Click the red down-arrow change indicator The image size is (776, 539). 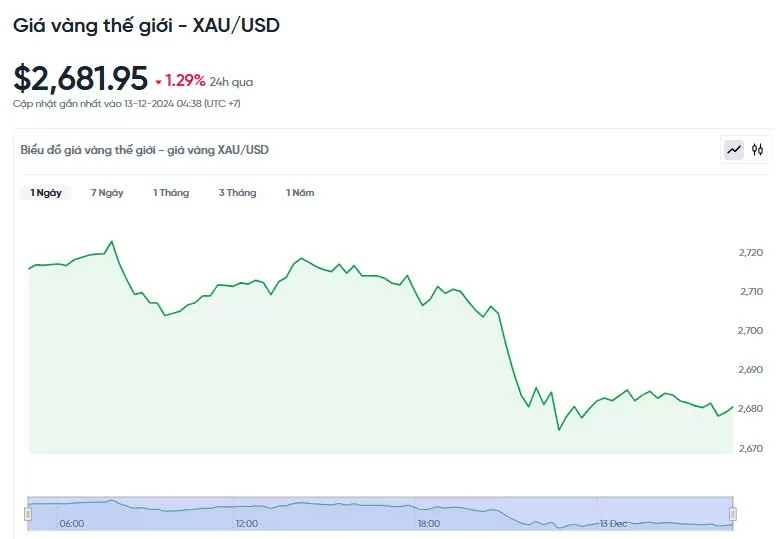point(158,82)
